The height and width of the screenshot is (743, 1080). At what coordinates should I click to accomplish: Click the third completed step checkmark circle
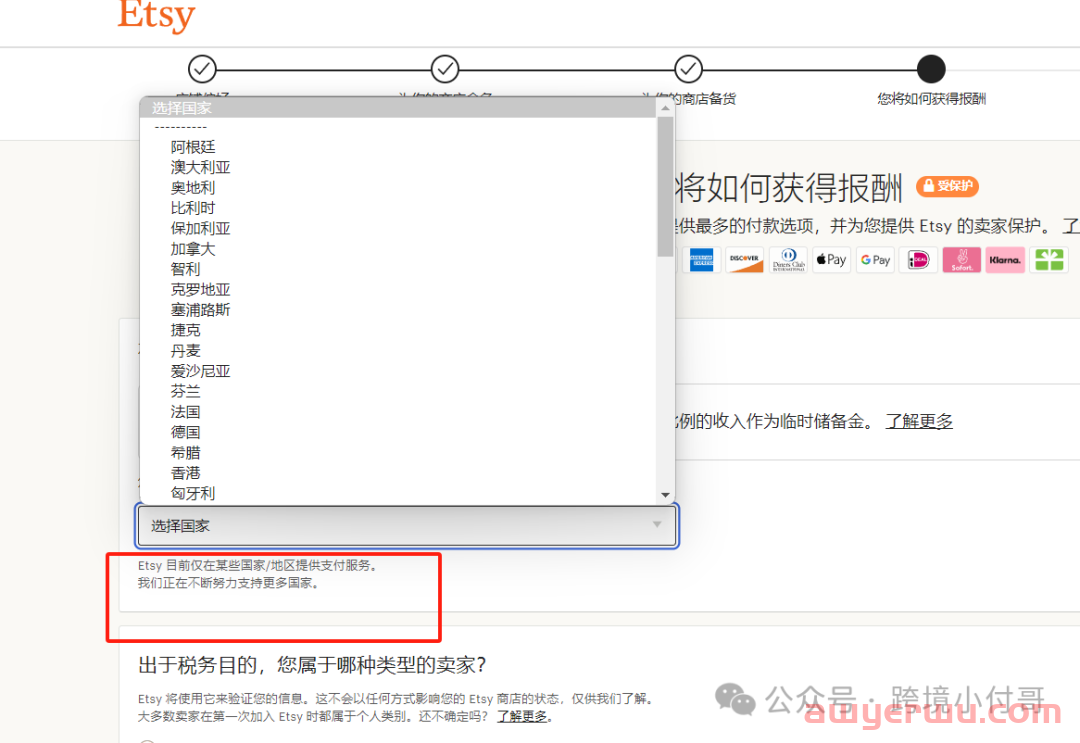pyautogui.click(x=688, y=69)
